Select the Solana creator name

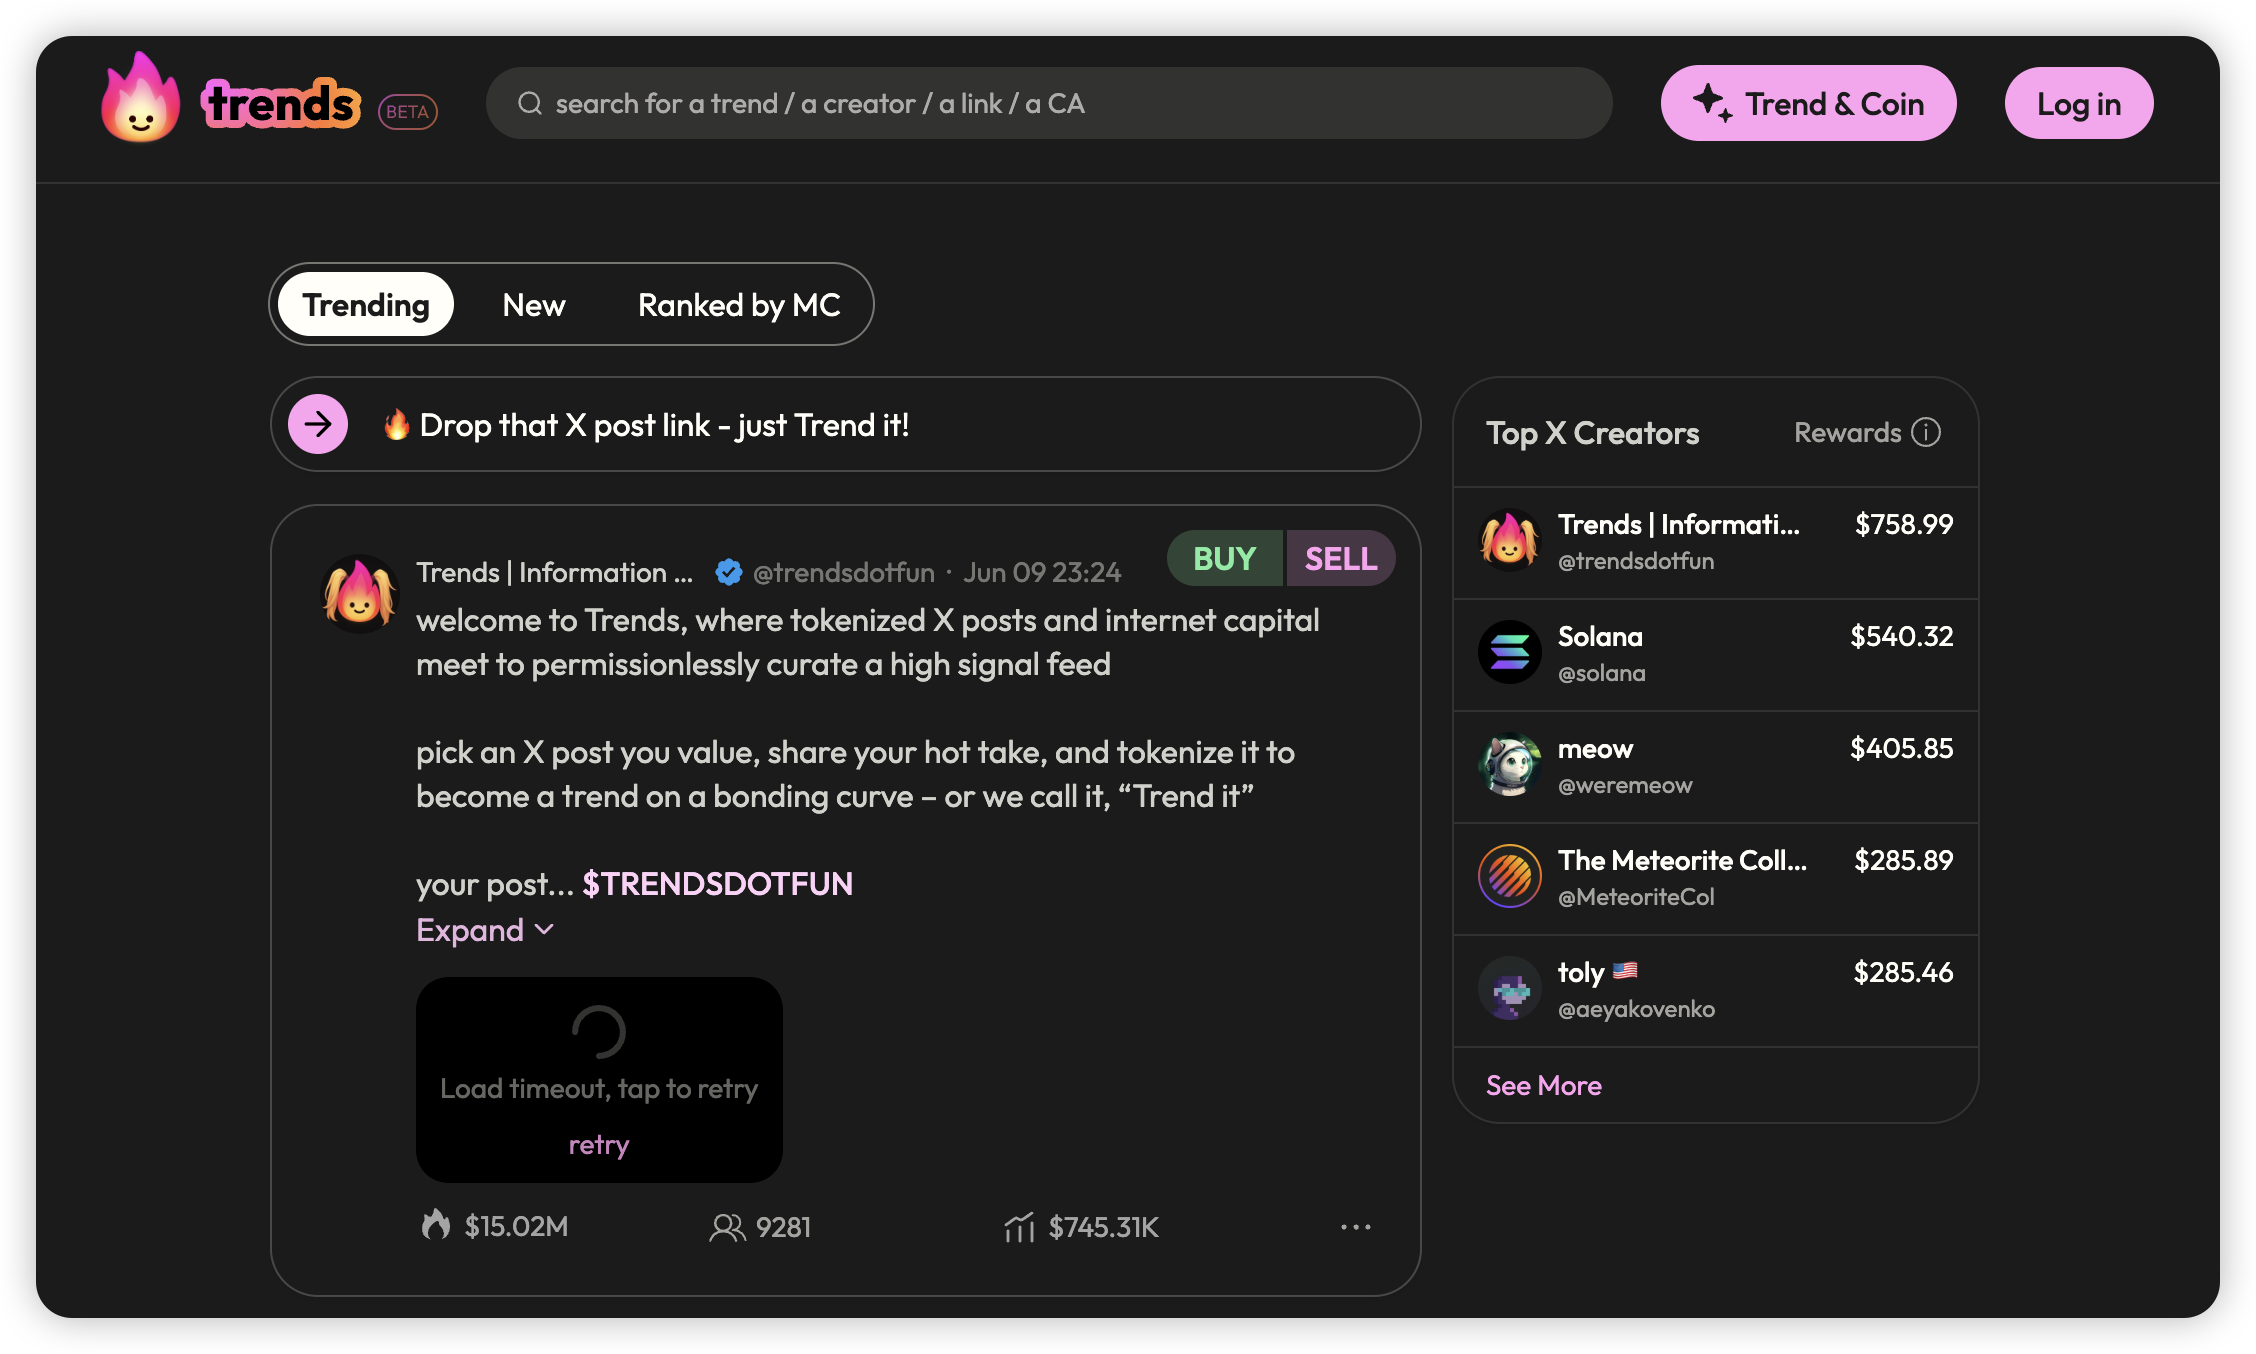pos(1600,636)
